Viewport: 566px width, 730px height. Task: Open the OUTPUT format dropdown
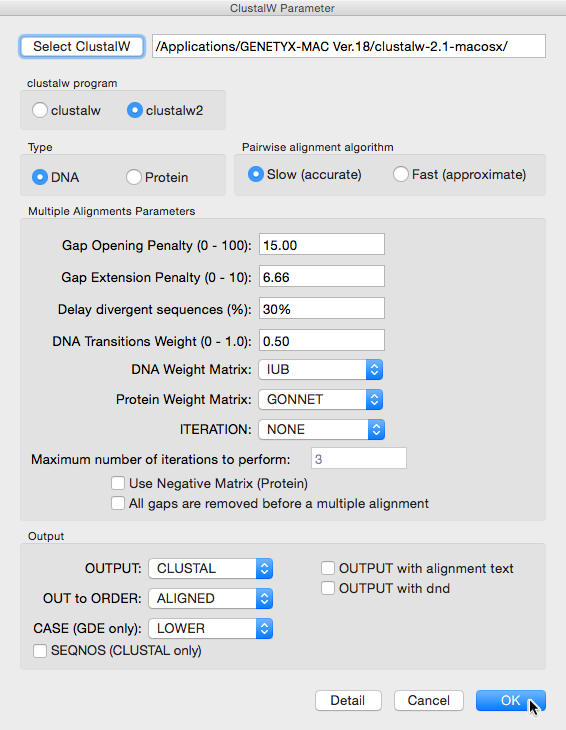[x=211, y=568]
